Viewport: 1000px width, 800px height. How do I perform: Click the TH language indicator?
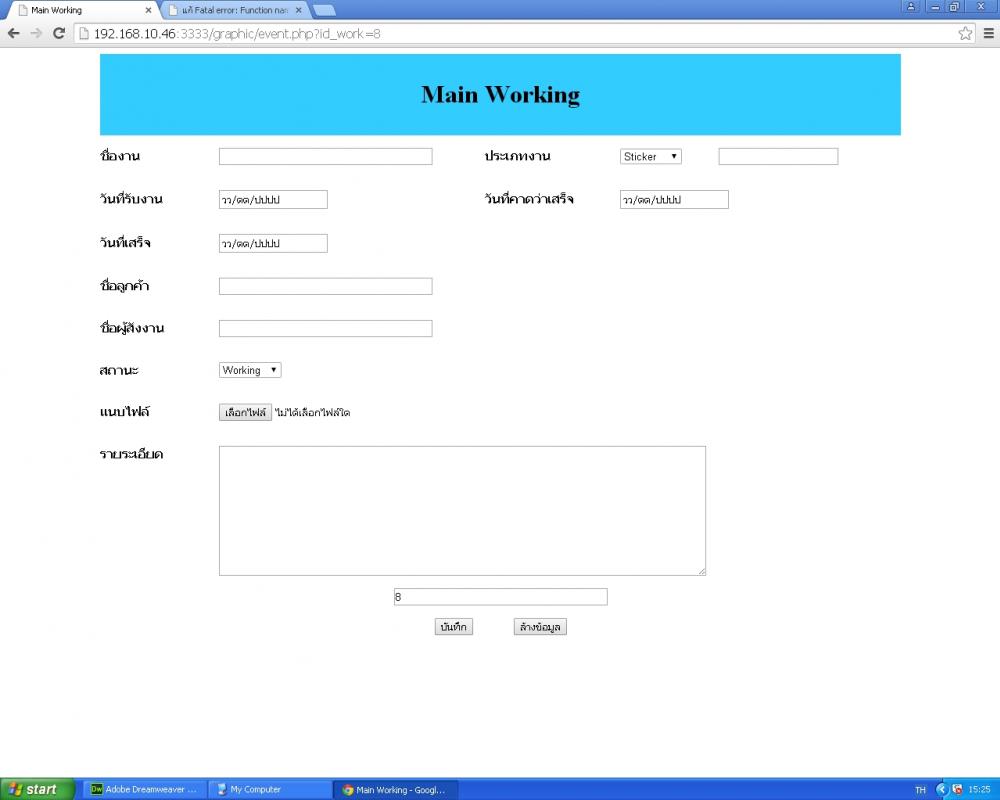(x=920, y=790)
